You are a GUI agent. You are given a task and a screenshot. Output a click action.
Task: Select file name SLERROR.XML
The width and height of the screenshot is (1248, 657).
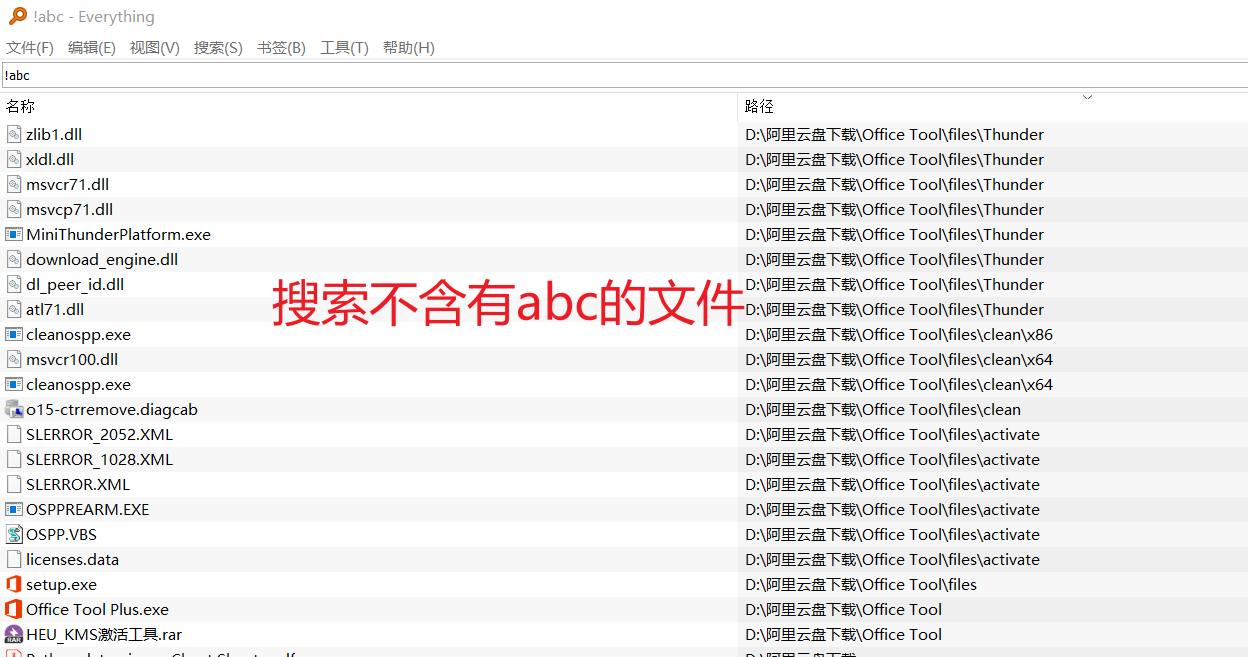(x=78, y=484)
